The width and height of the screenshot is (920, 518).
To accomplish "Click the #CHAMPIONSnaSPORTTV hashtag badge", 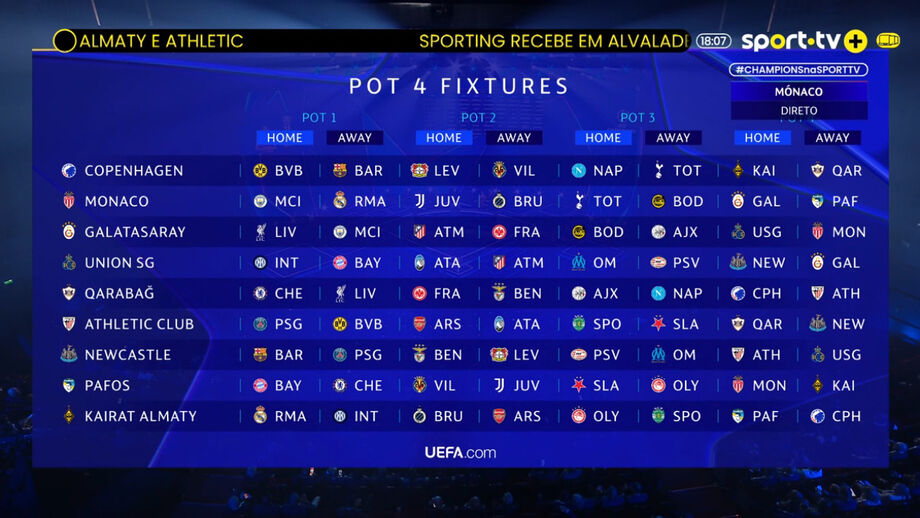I will click(798, 70).
